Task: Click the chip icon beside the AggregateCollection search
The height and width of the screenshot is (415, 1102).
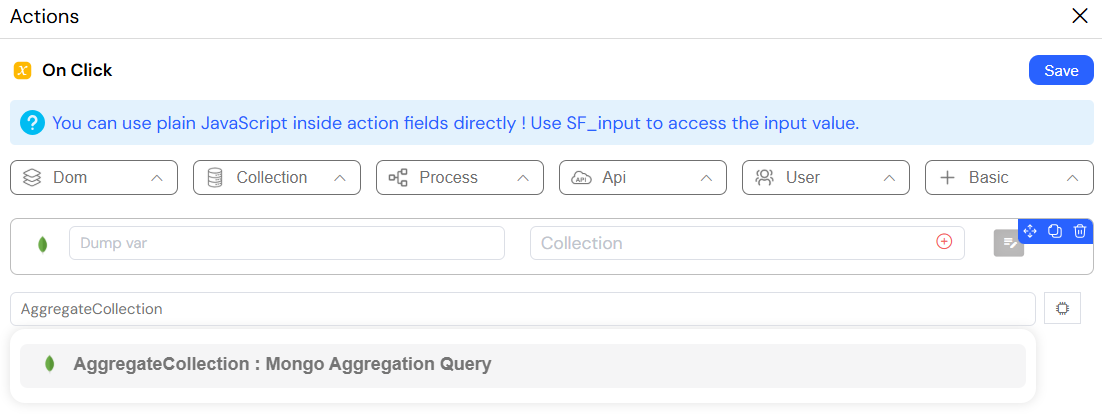Action: 1062,309
